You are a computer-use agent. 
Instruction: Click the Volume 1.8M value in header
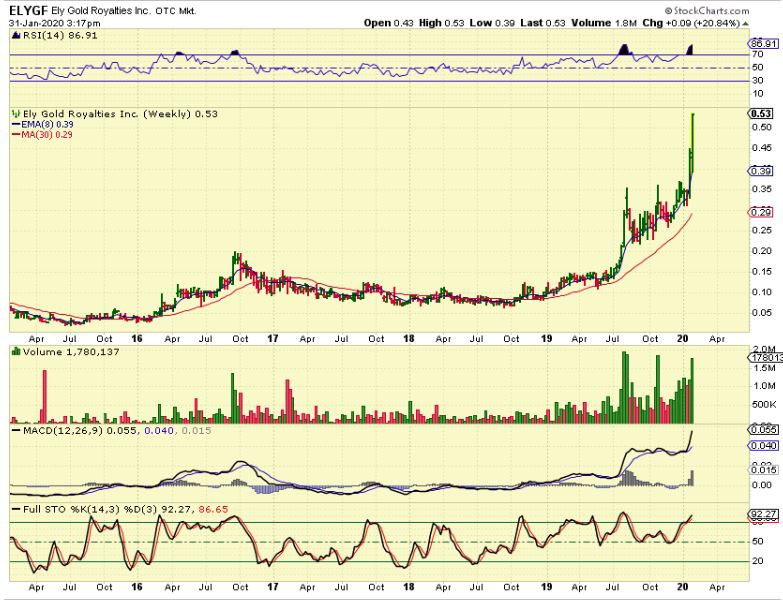pos(604,23)
